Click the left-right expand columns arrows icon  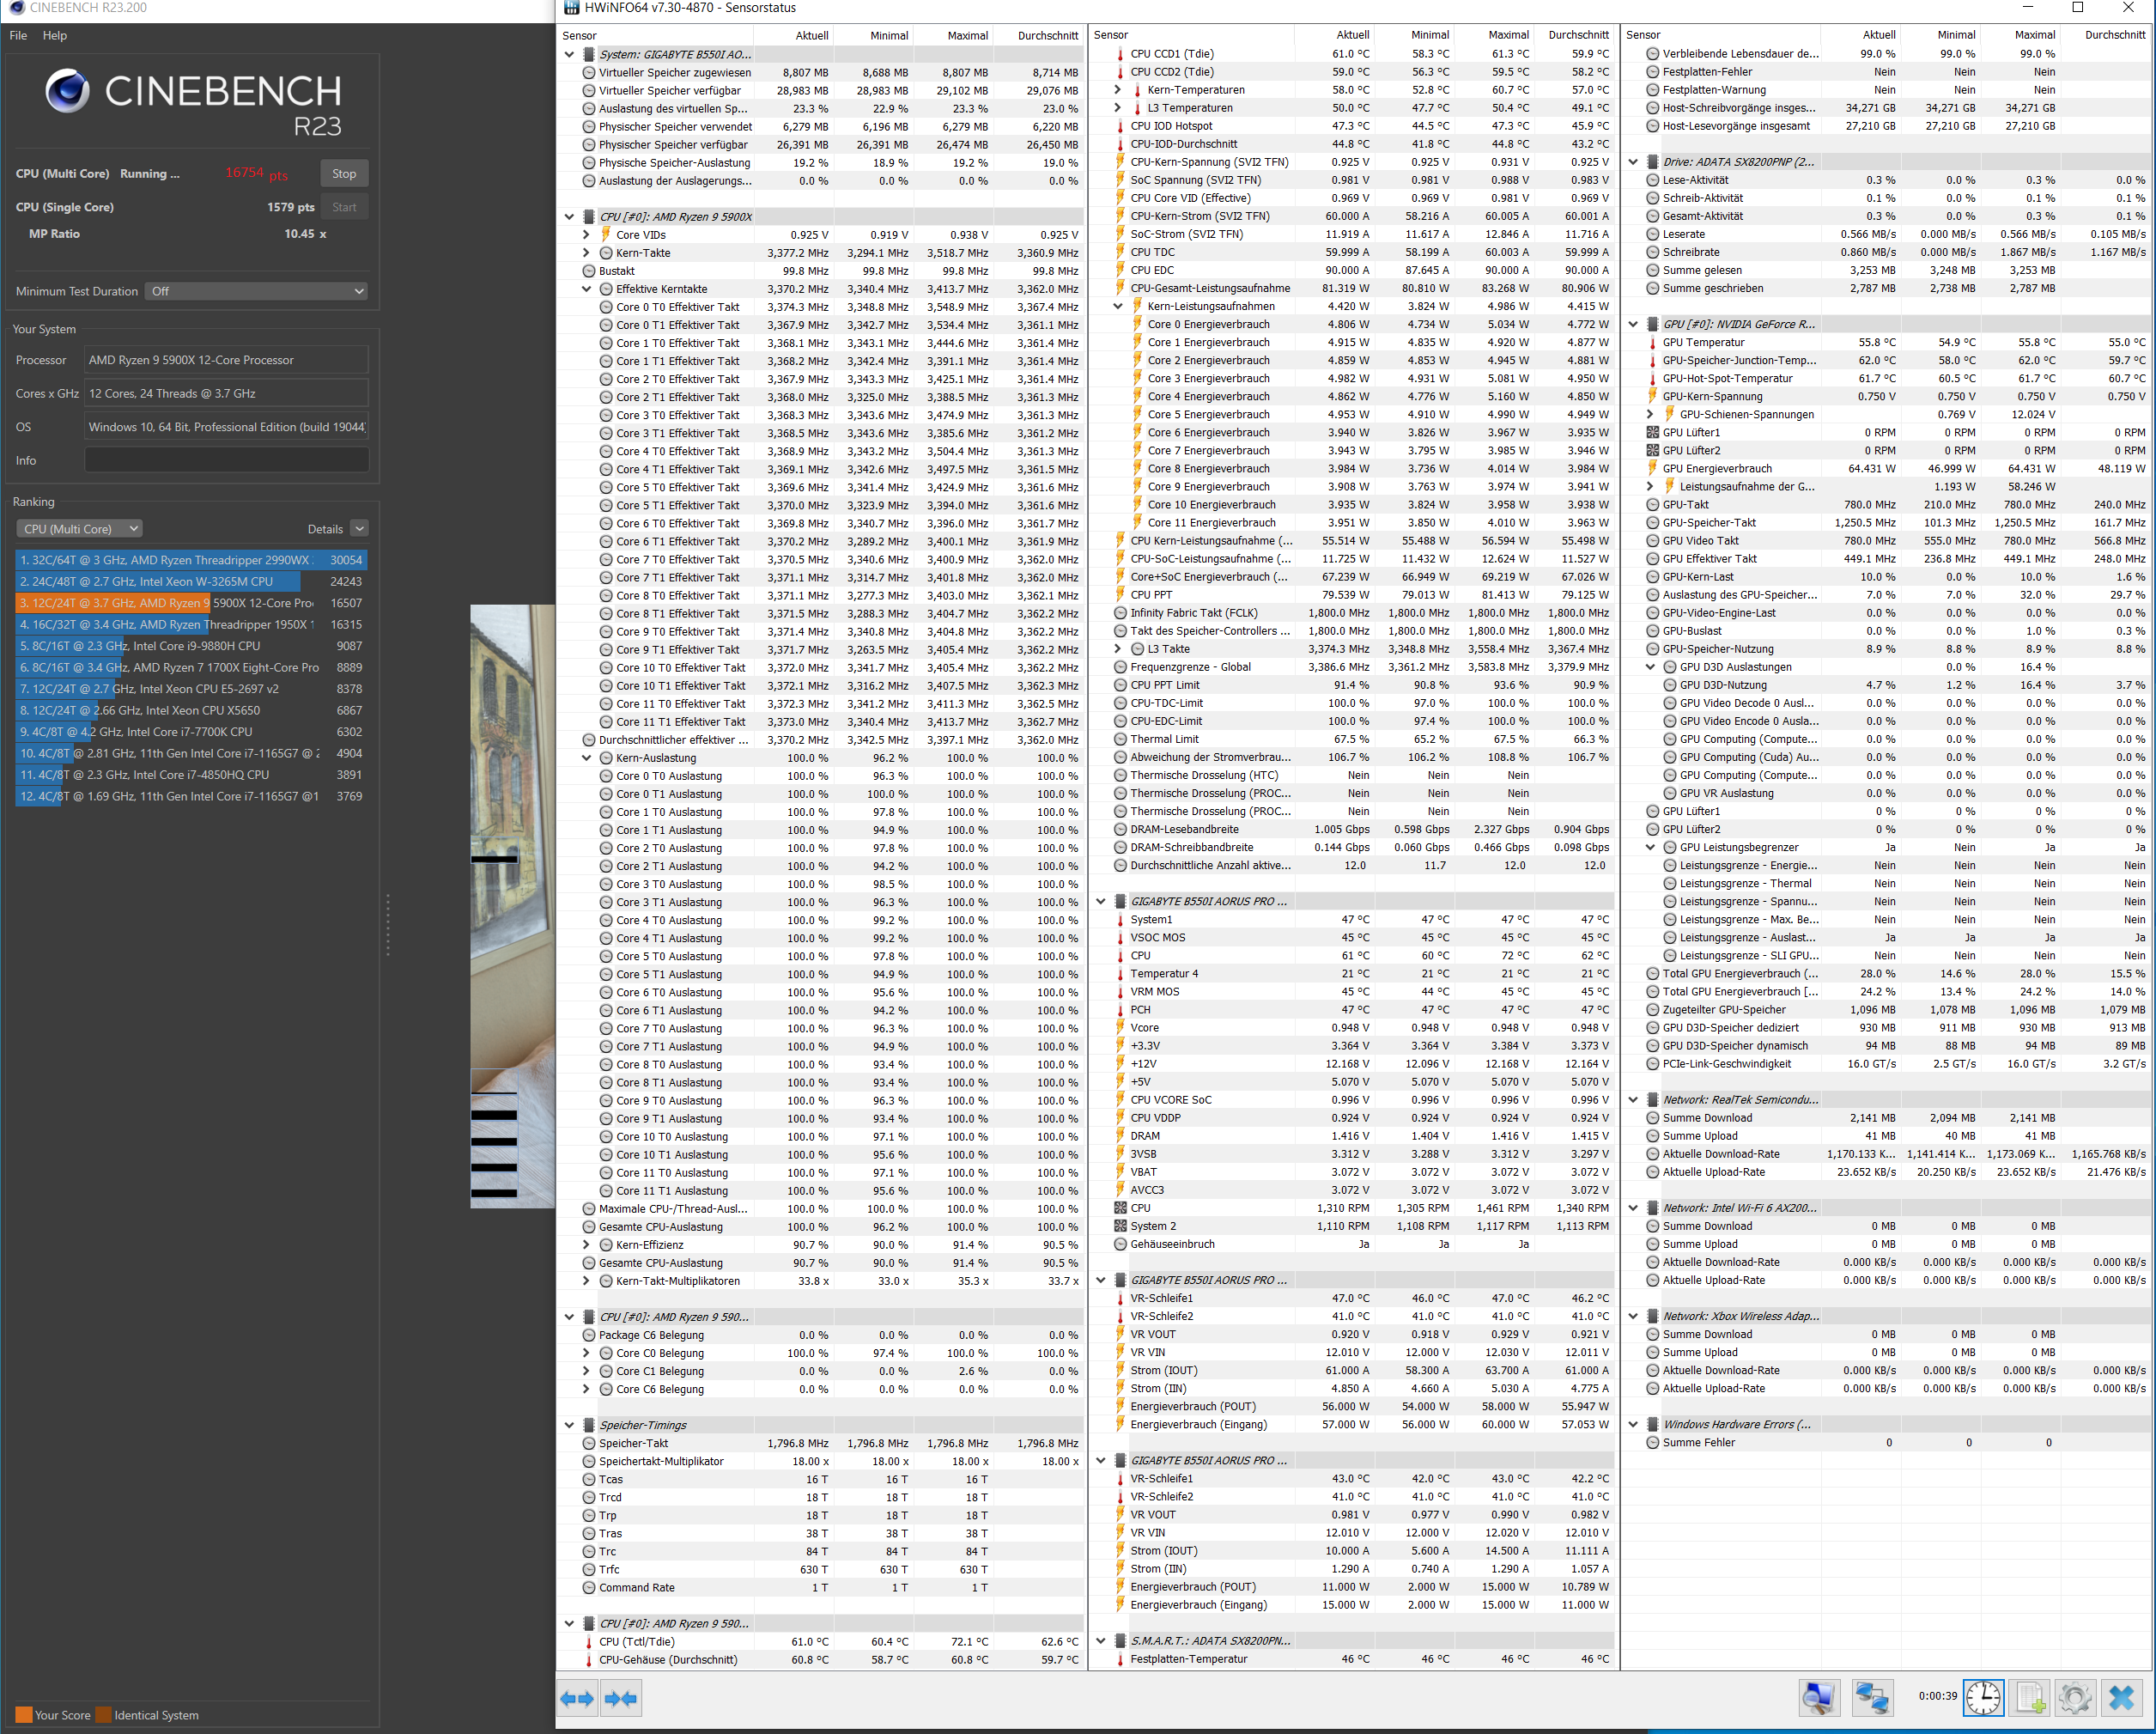click(x=577, y=1698)
